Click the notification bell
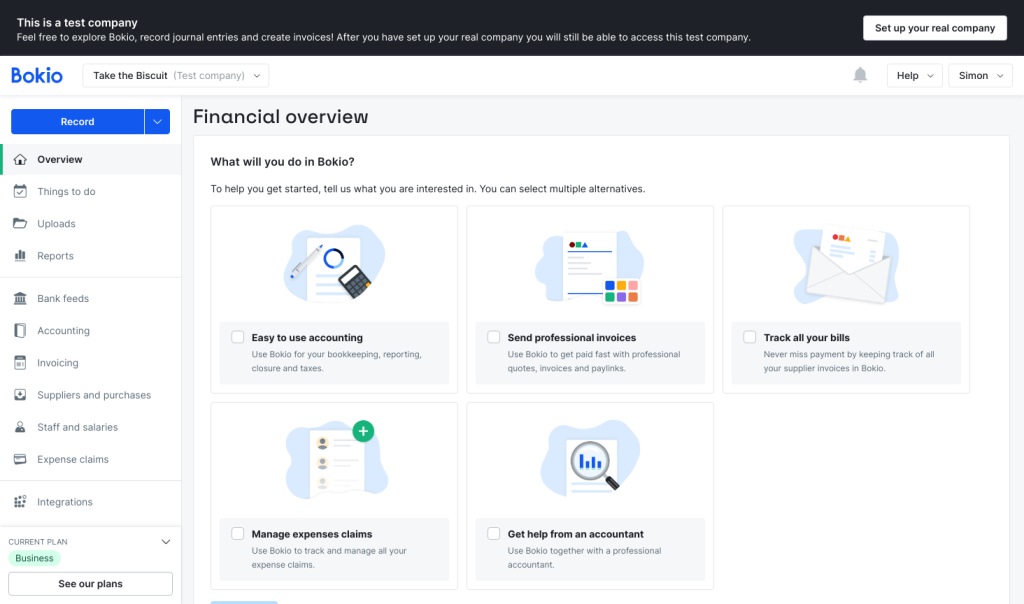The width and height of the screenshot is (1024, 604). click(x=860, y=75)
